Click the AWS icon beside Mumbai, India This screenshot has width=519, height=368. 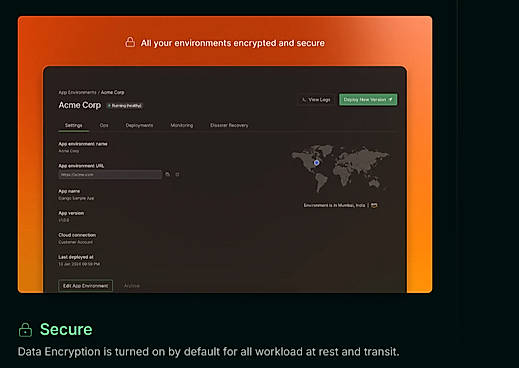pos(374,205)
